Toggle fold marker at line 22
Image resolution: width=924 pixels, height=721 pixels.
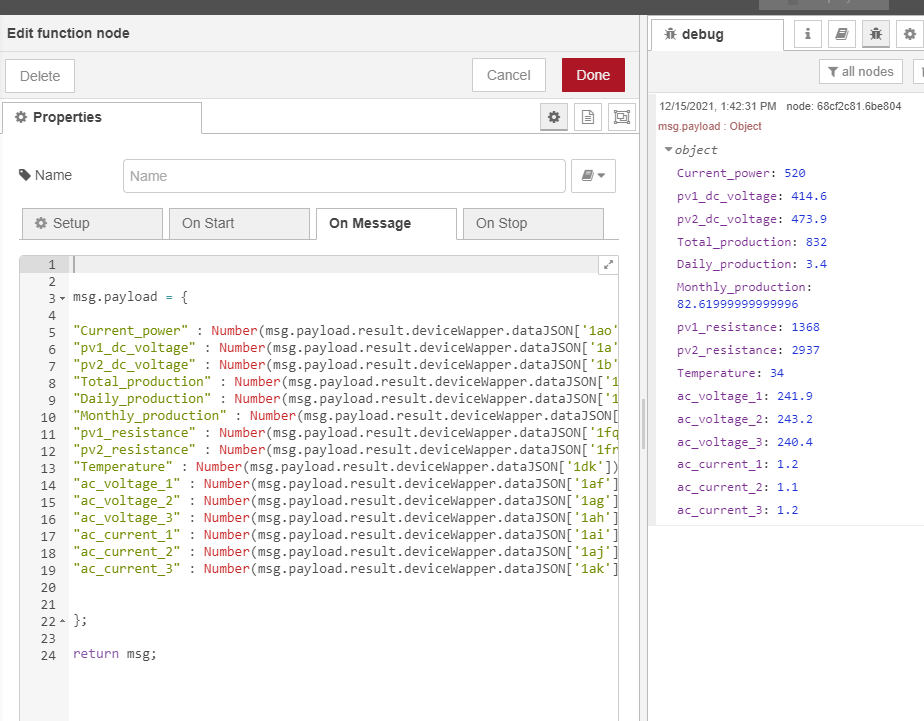[x=62, y=621]
